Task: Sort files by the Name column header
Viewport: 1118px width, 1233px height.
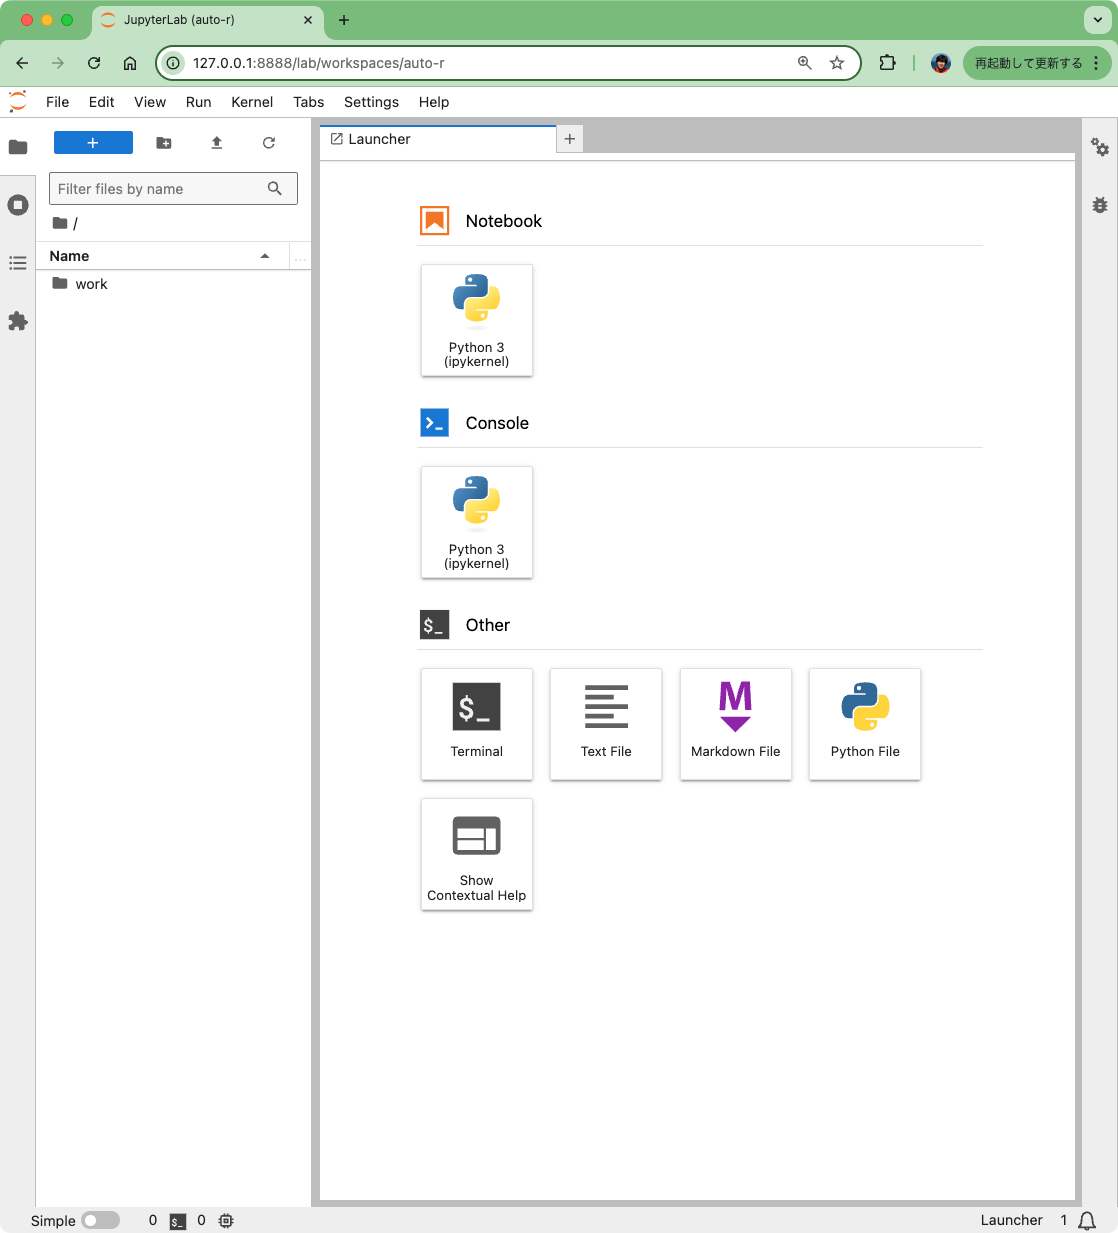Action: point(162,256)
